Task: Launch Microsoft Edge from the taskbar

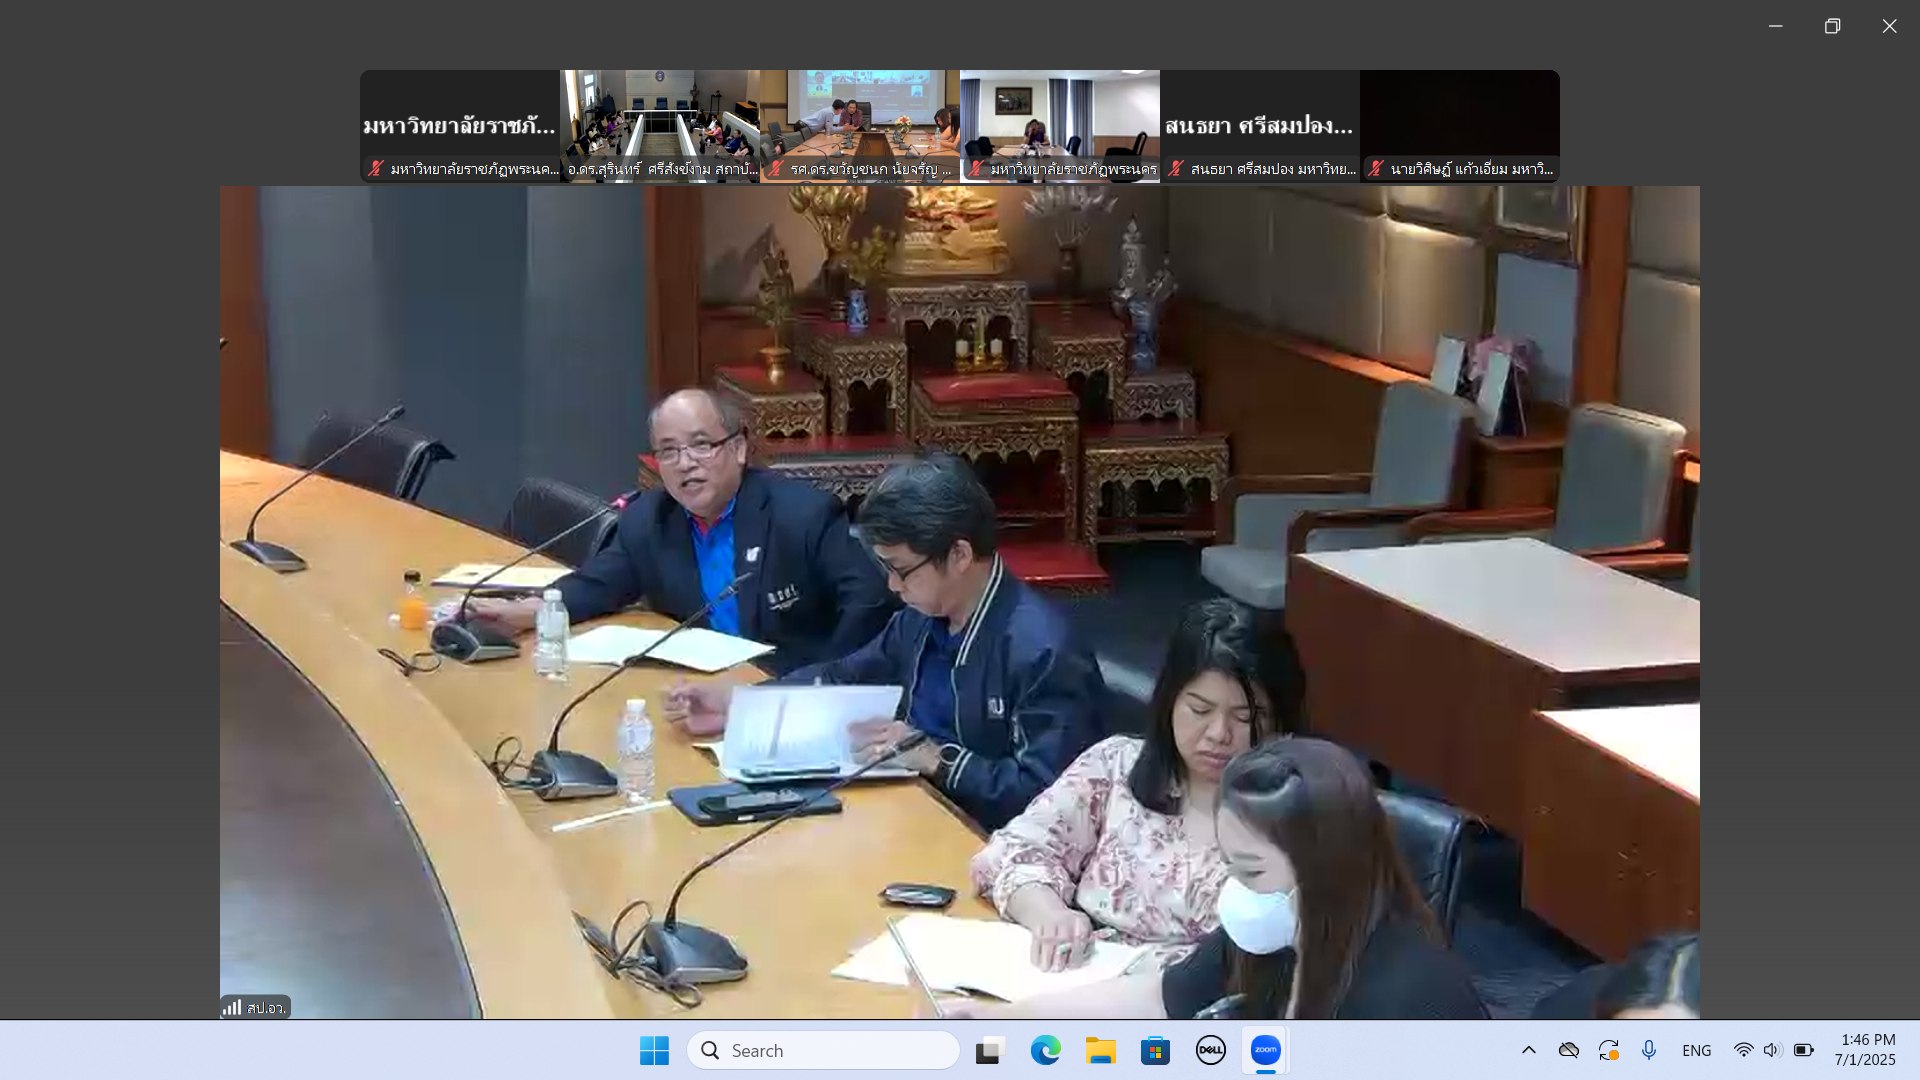Action: tap(1045, 1050)
